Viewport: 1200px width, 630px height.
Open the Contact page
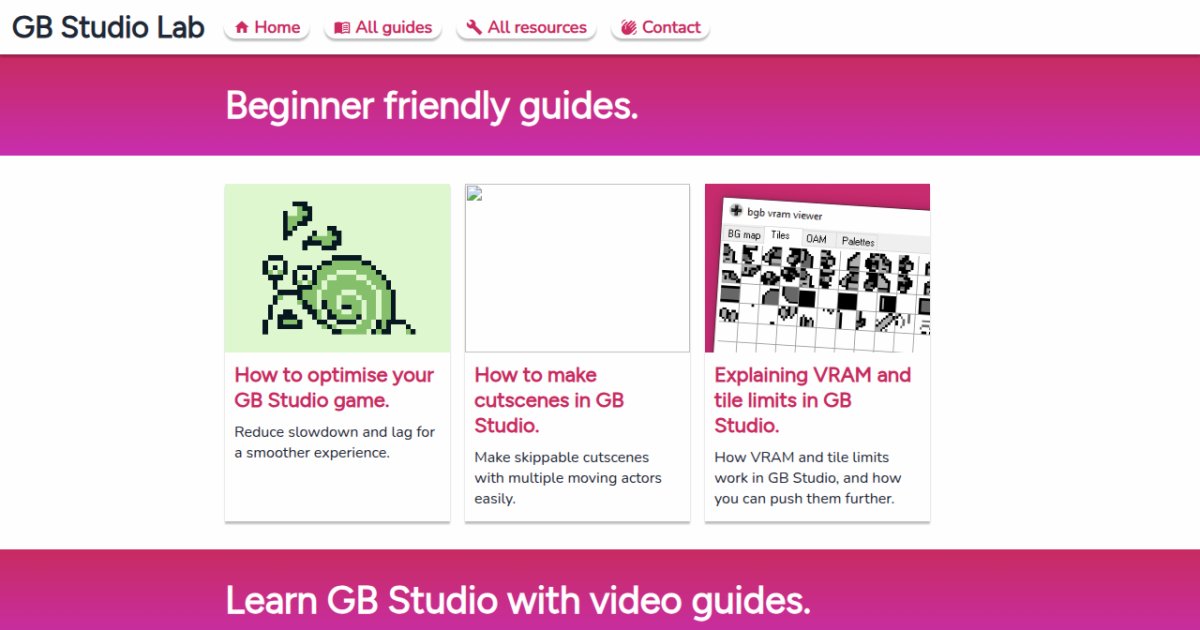[660, 28]
